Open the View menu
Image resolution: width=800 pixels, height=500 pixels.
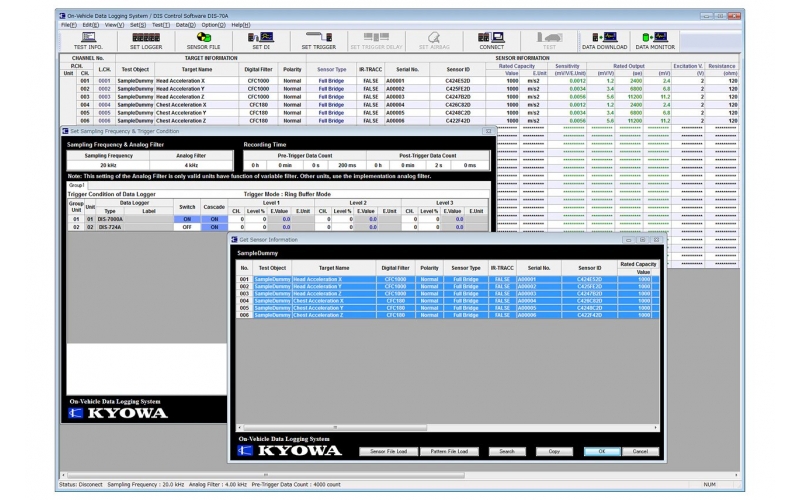[114, 25]
